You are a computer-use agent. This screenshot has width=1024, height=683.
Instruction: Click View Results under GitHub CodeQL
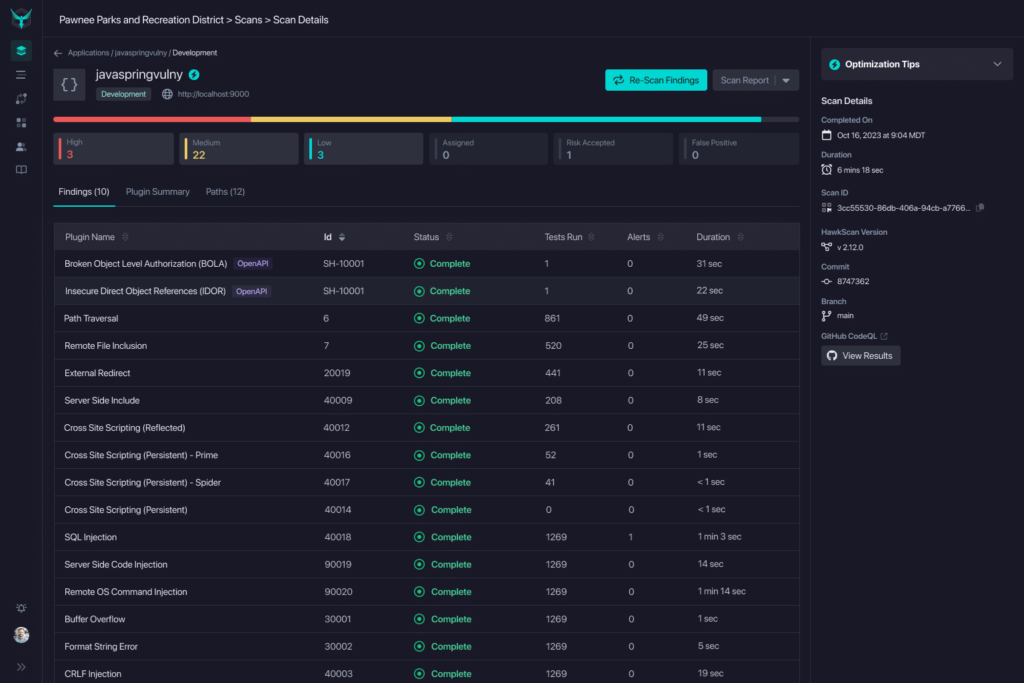pos(860,355)
